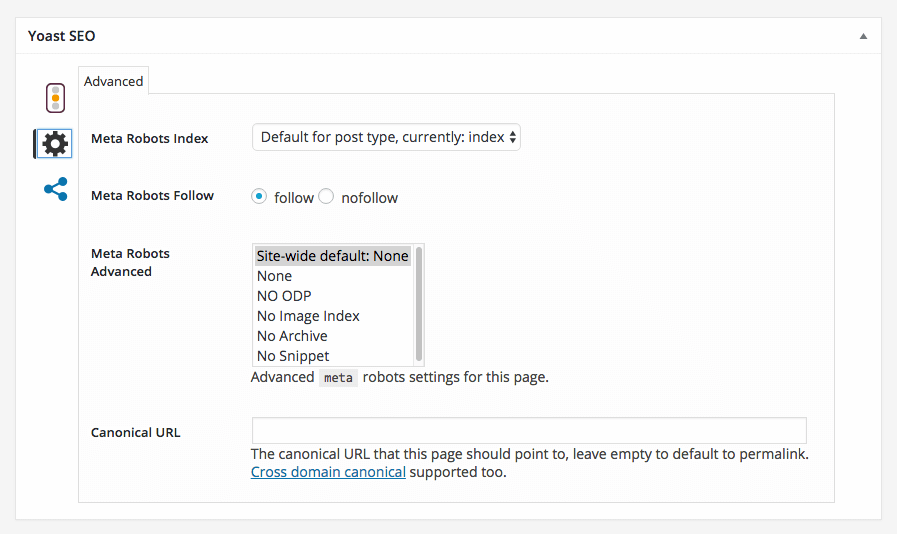Focus the Canonical URL input field
The width and height of the screenshot is (897, 534).
(529, 430)
